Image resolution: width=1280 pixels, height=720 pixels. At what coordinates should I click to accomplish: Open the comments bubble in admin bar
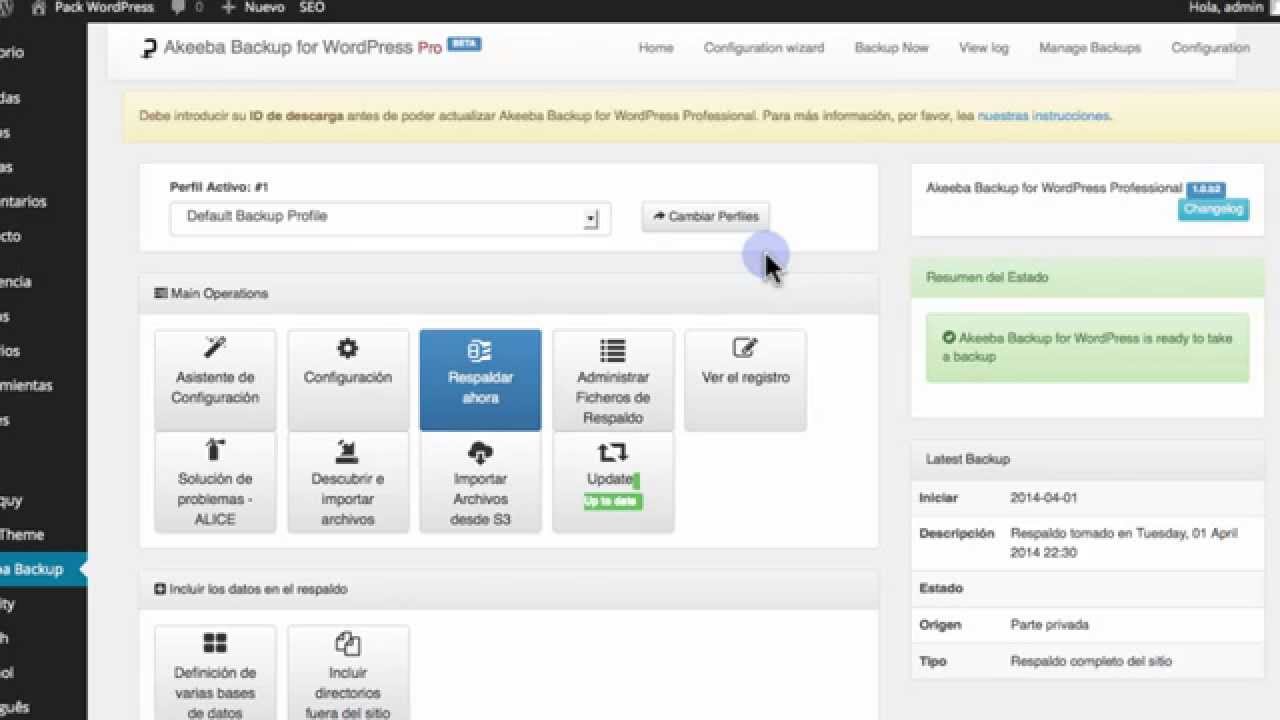click(x=177, y=7)
